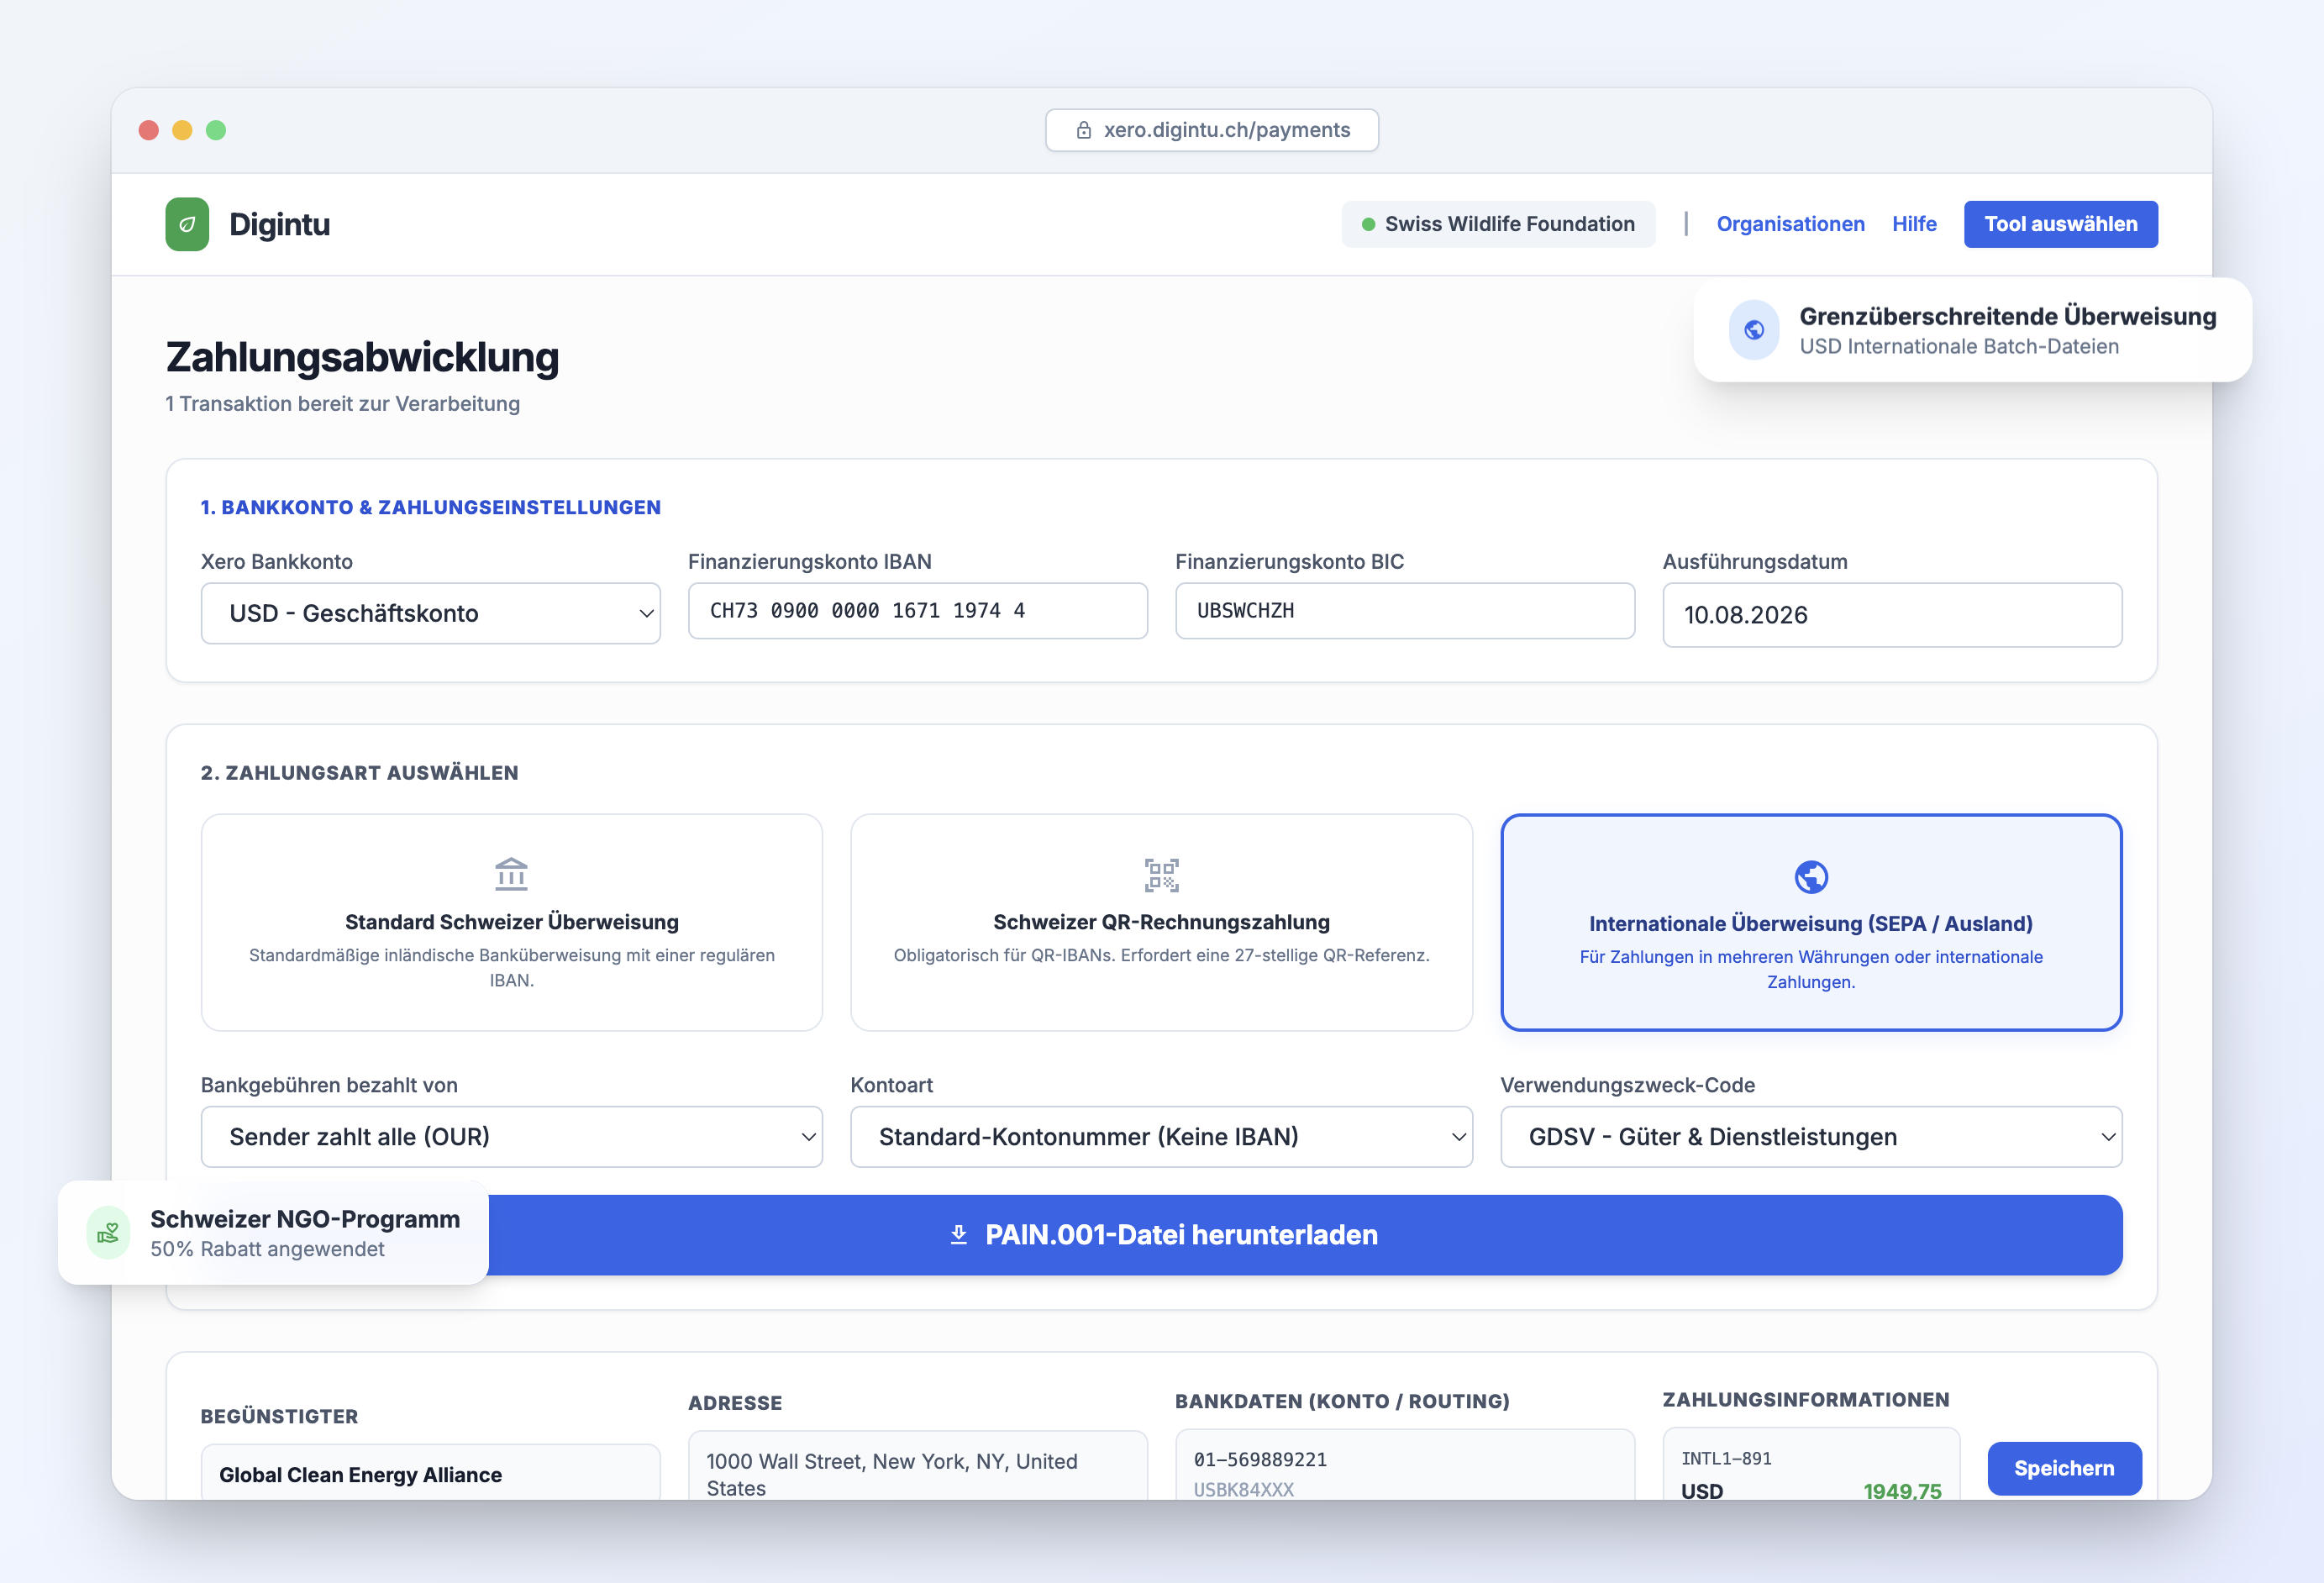Click the Schweizer NGO-Programm discount badge
Viewport: 2324px width, 1583px height.
[x=273, y=1233]
